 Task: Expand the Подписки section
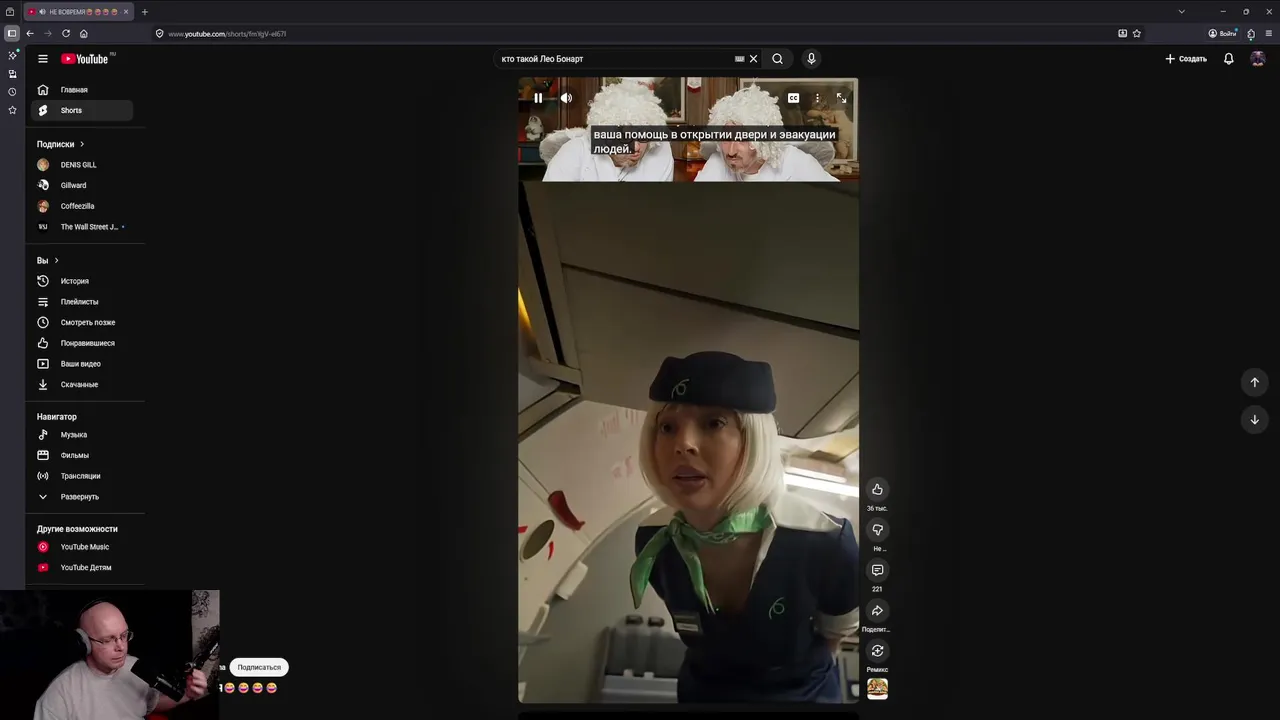[x=60, y=144]
